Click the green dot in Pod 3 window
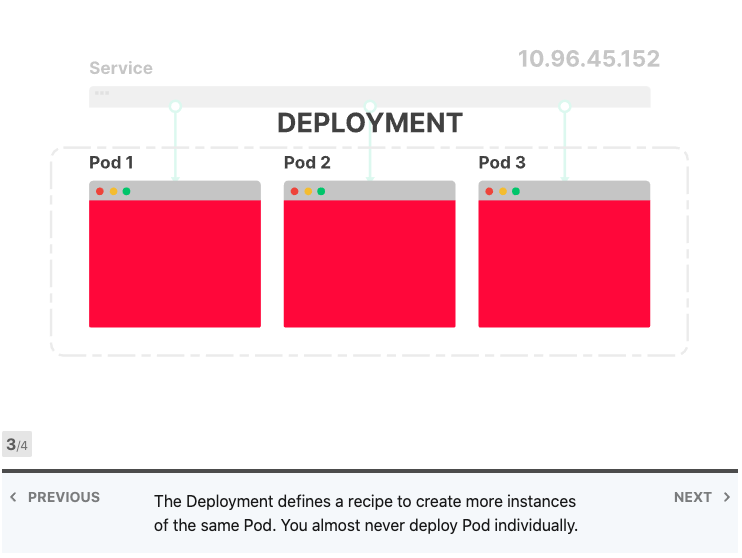742x558 pixels. point(516,191)
